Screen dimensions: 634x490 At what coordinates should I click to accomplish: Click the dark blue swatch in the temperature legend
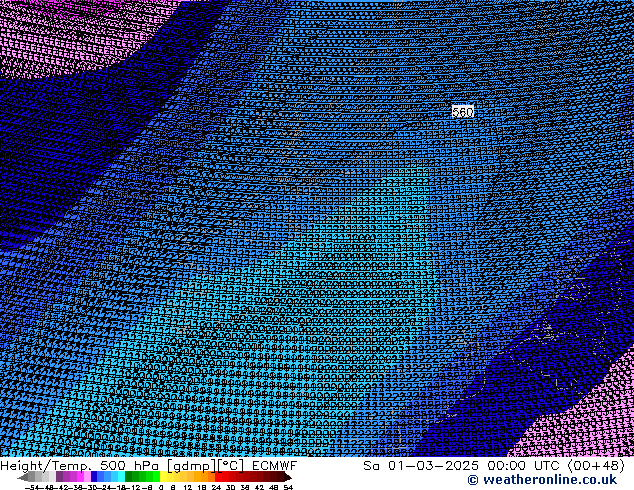pyautogui.click(x=94, y=476)
